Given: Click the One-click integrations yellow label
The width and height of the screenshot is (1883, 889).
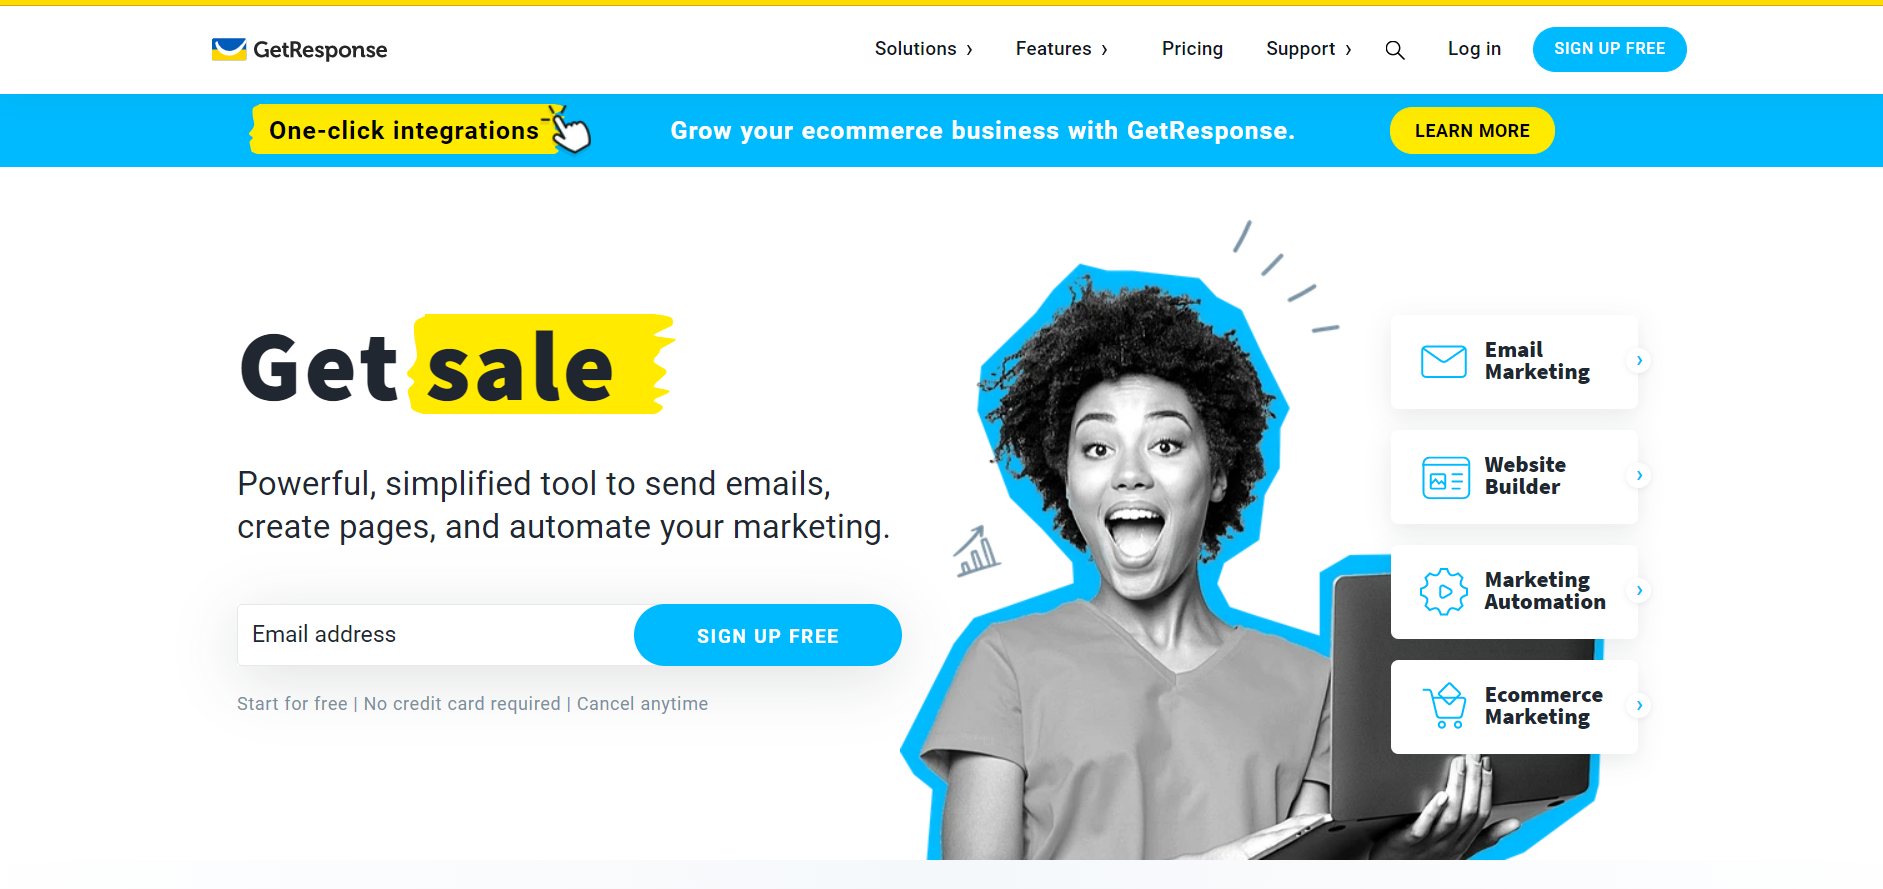Looking at the screenshot, I should 404,131.
